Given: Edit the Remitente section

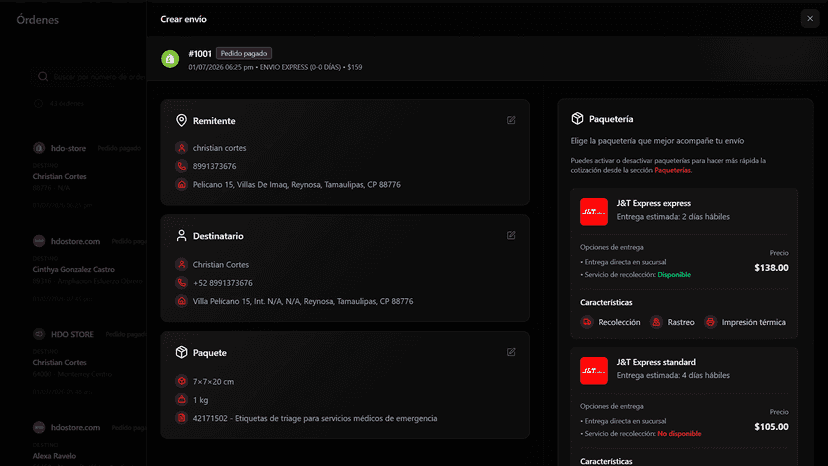Looking at the screenshot, I should tap(511, 120).
